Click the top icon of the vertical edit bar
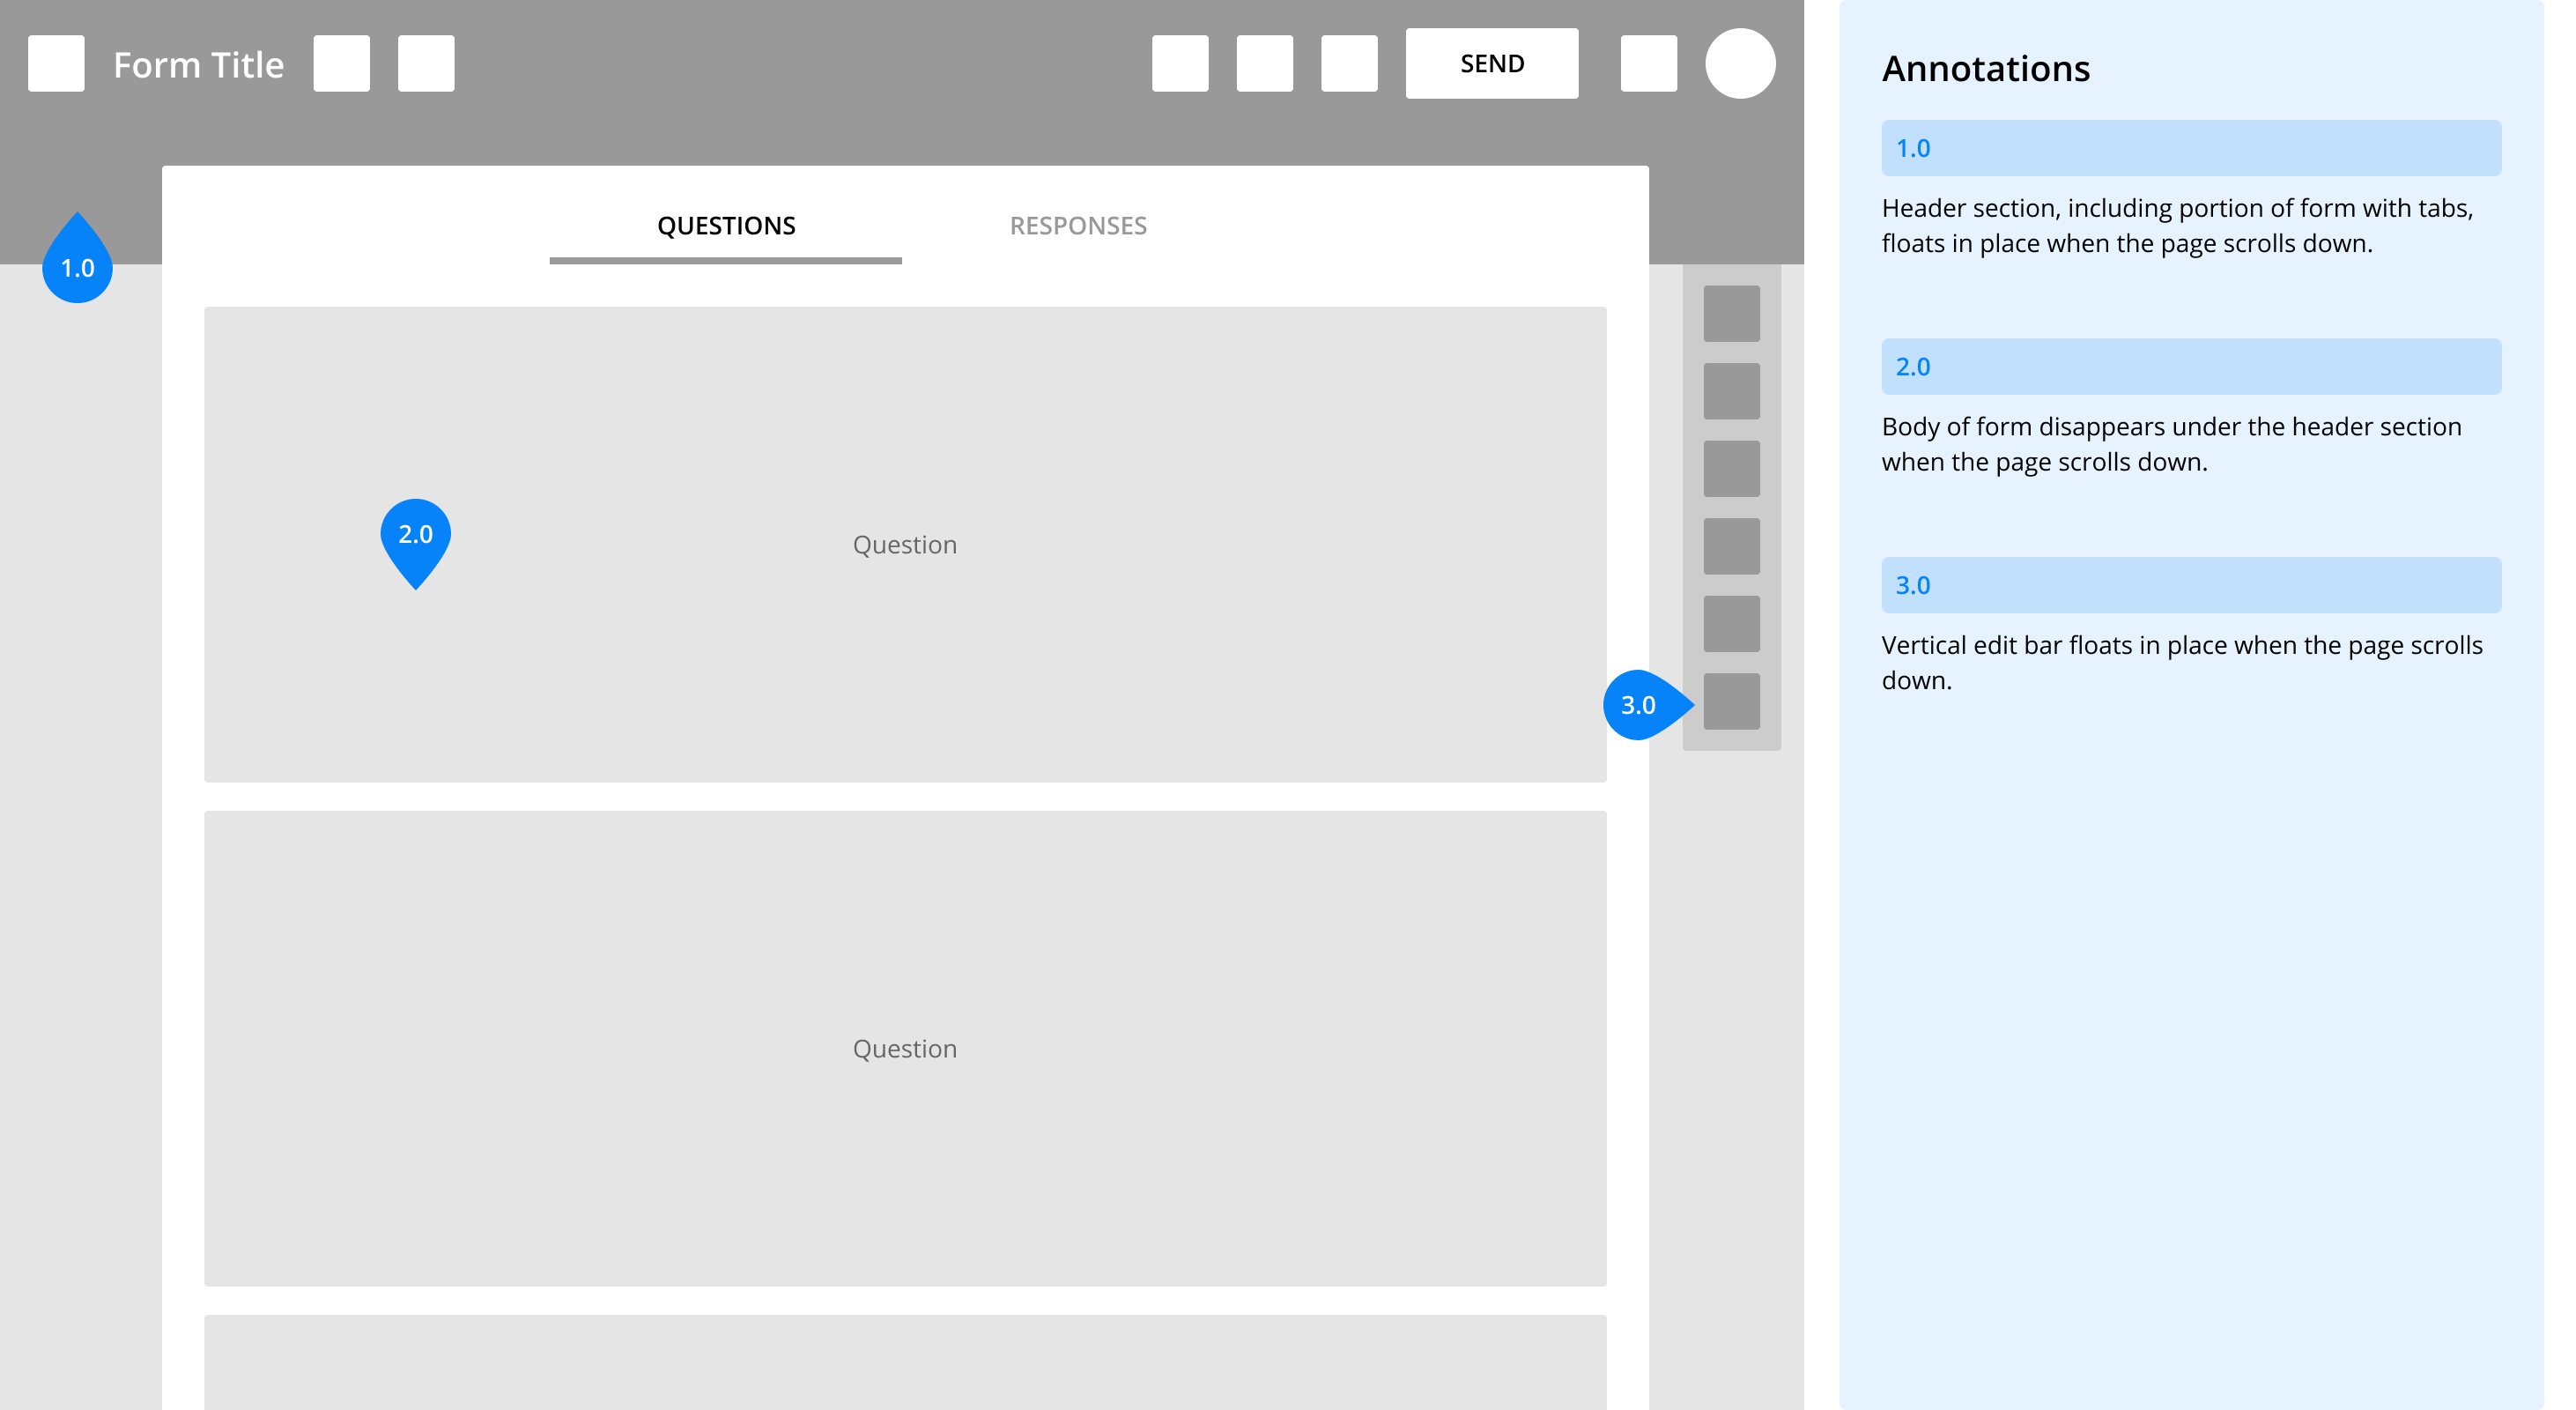The height and width of the screenshot is (1410, 2576). (x=1730, y=313)
